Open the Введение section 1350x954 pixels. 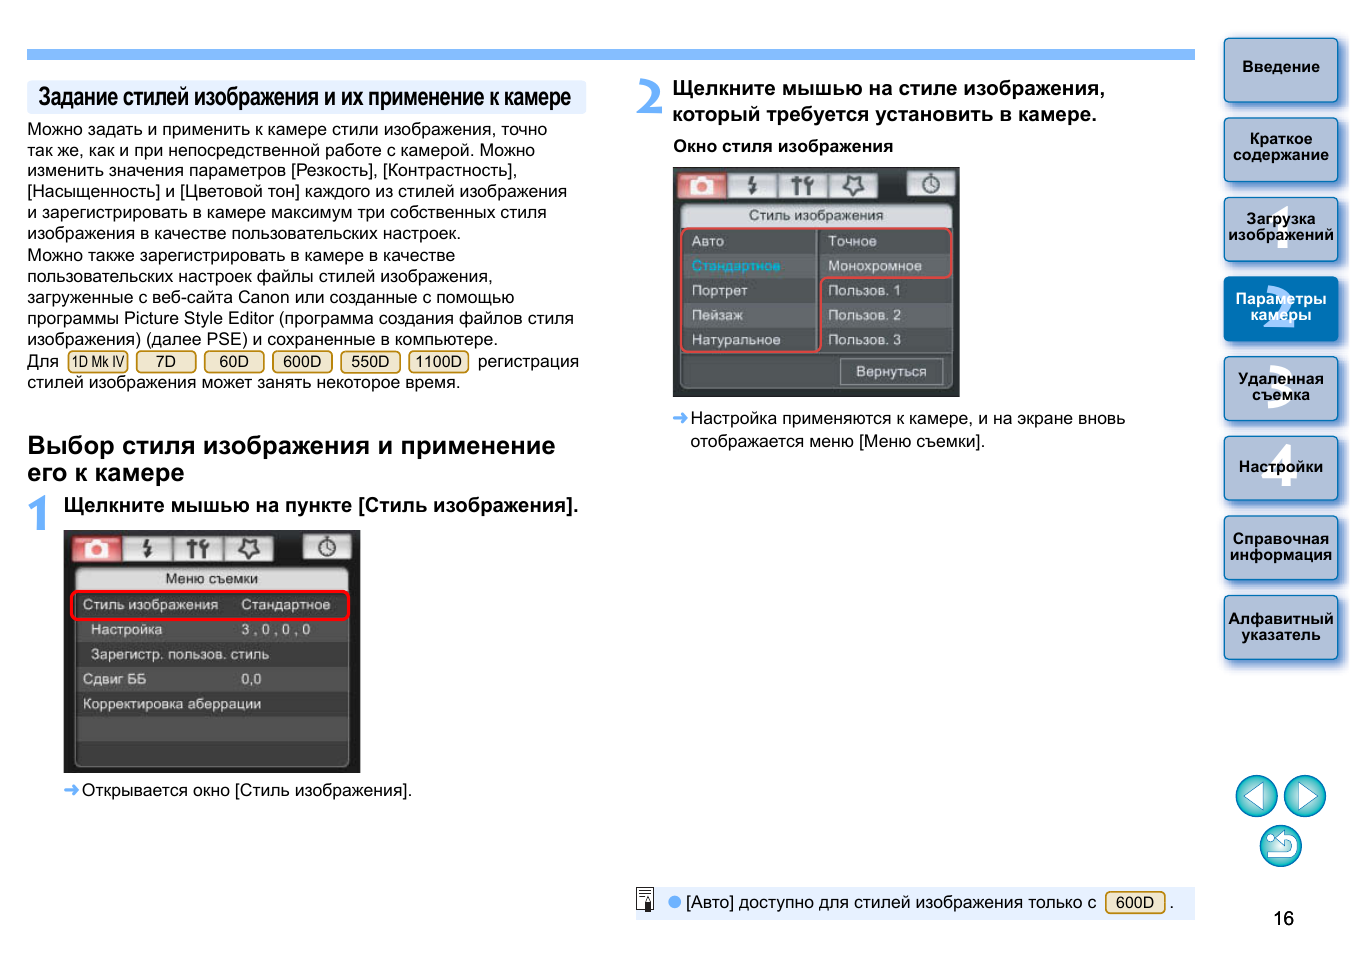click(x=1281, y=69)
